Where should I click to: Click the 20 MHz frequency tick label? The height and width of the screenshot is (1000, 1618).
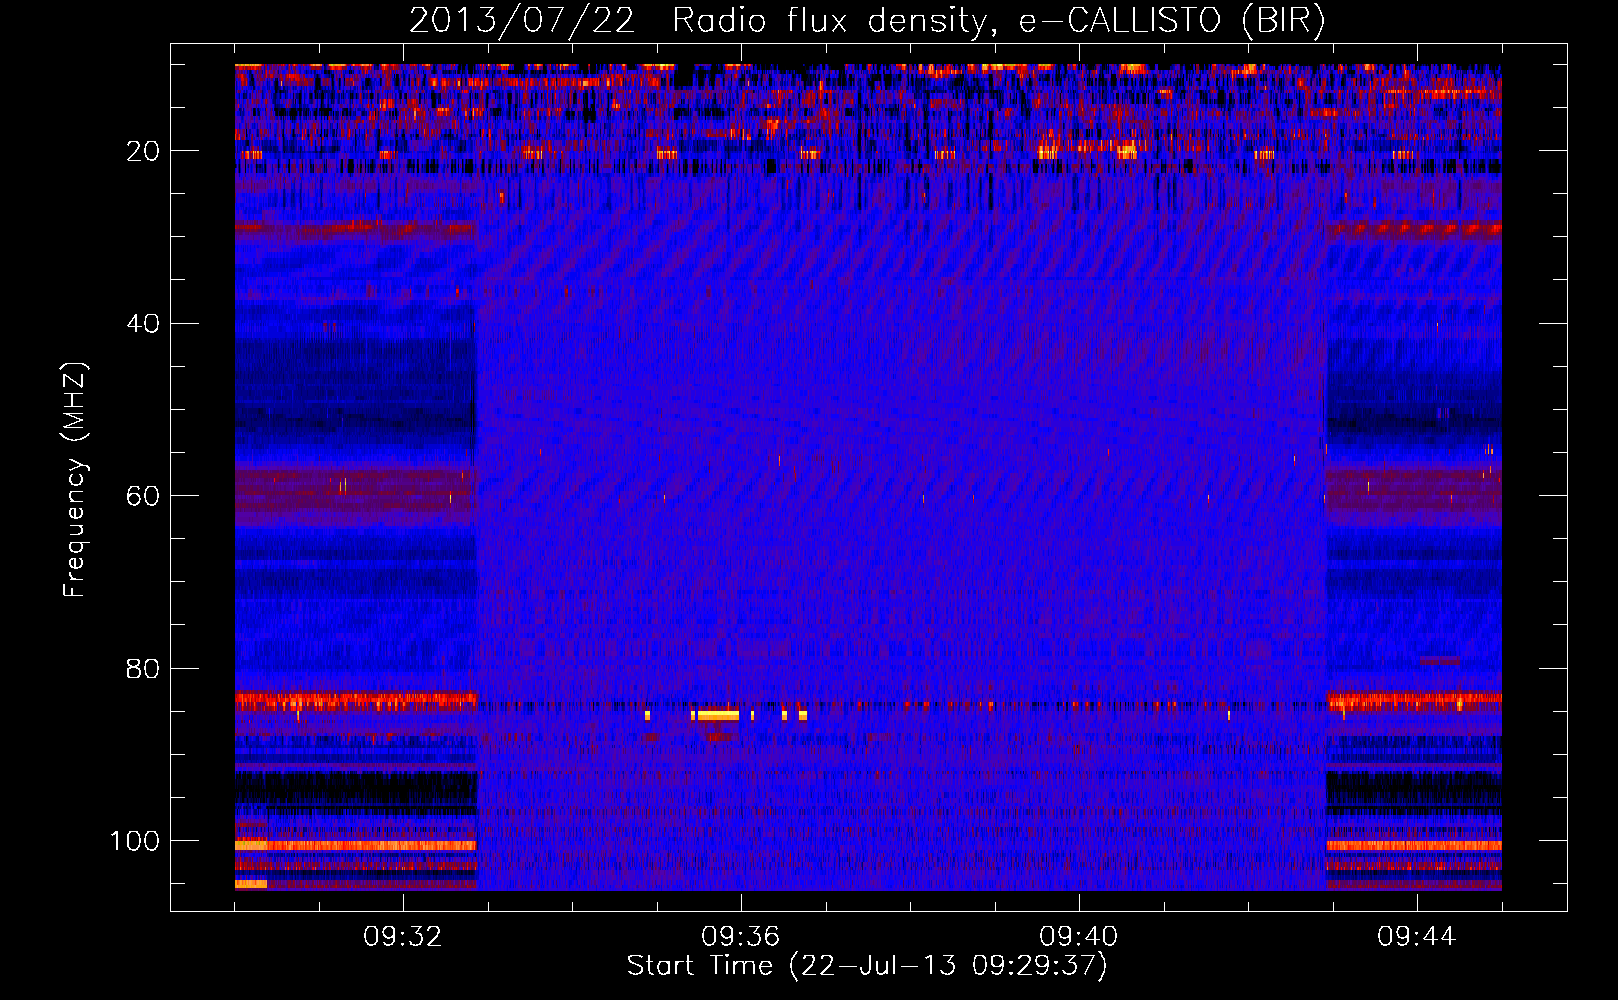point(143,151)
